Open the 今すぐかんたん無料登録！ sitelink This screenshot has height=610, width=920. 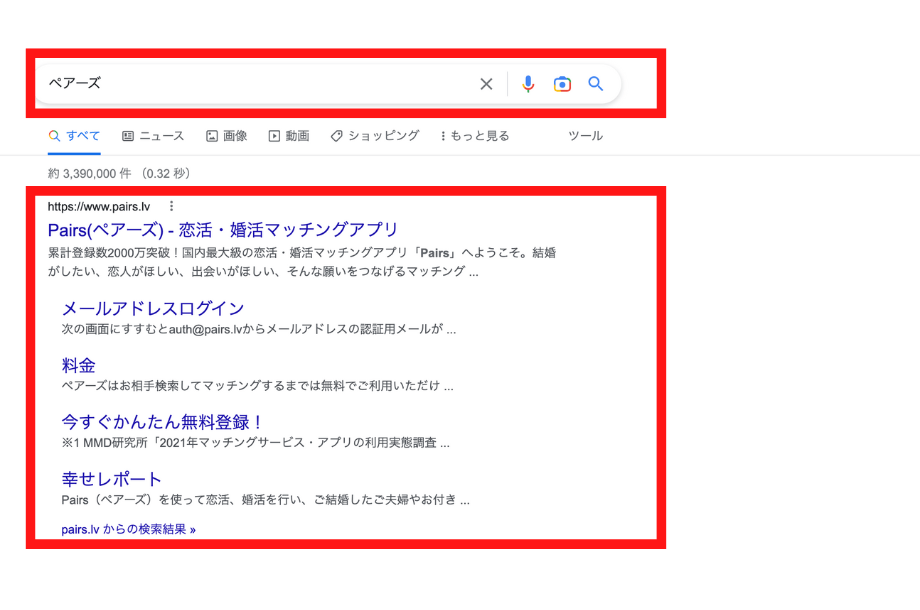162,422
